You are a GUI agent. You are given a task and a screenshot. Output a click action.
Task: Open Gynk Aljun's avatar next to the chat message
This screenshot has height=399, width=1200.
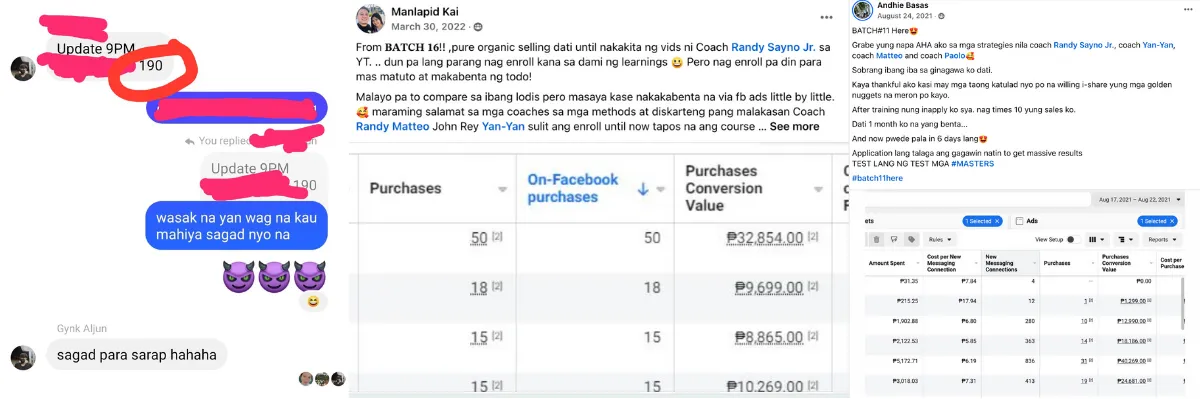click(22, 356)
